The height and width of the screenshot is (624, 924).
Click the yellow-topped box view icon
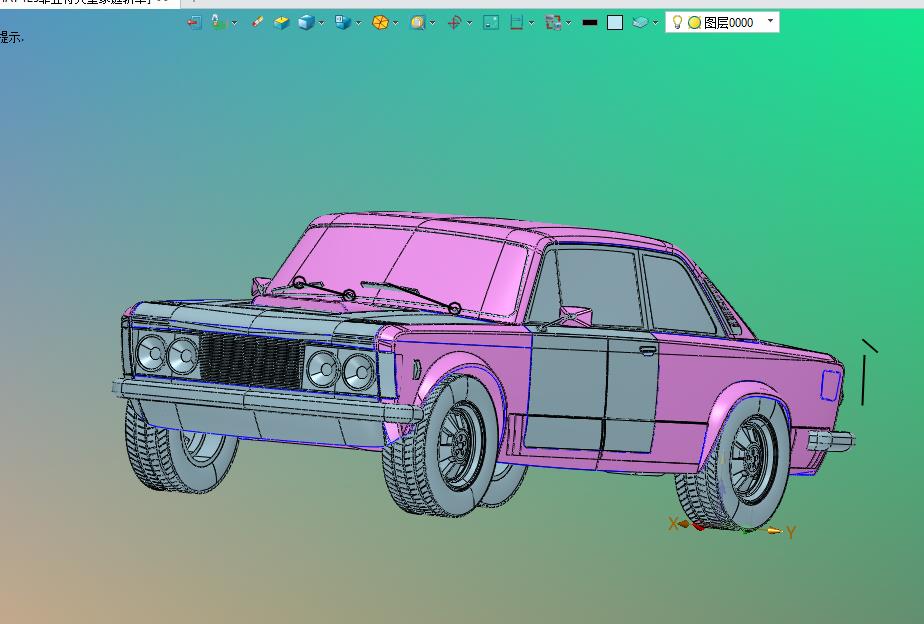tap(282, 22)
